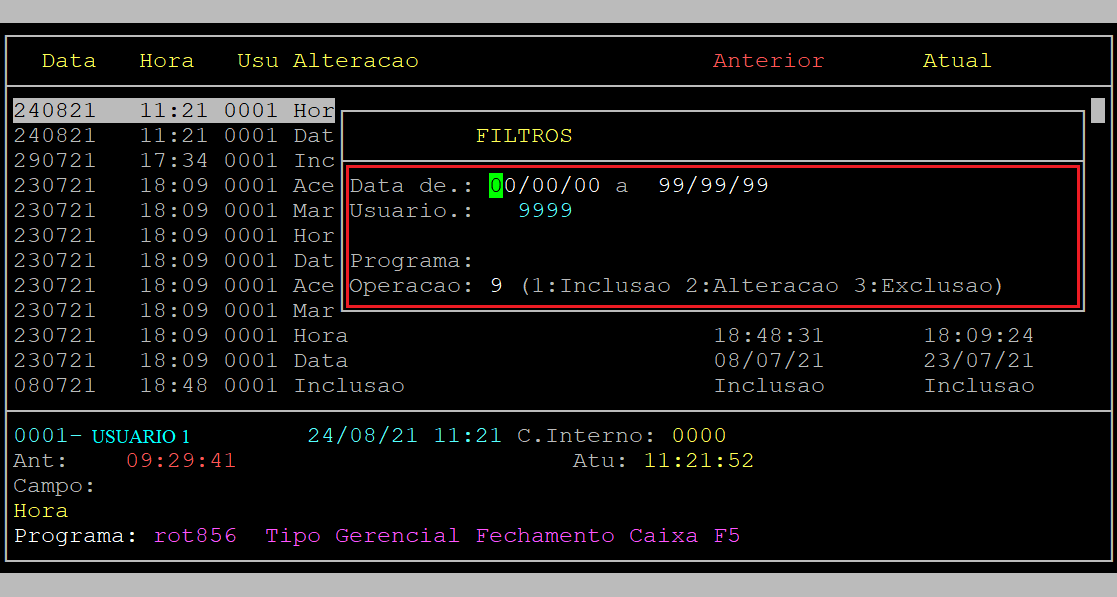Click the red 'Anterior' column header

point(768,61)
